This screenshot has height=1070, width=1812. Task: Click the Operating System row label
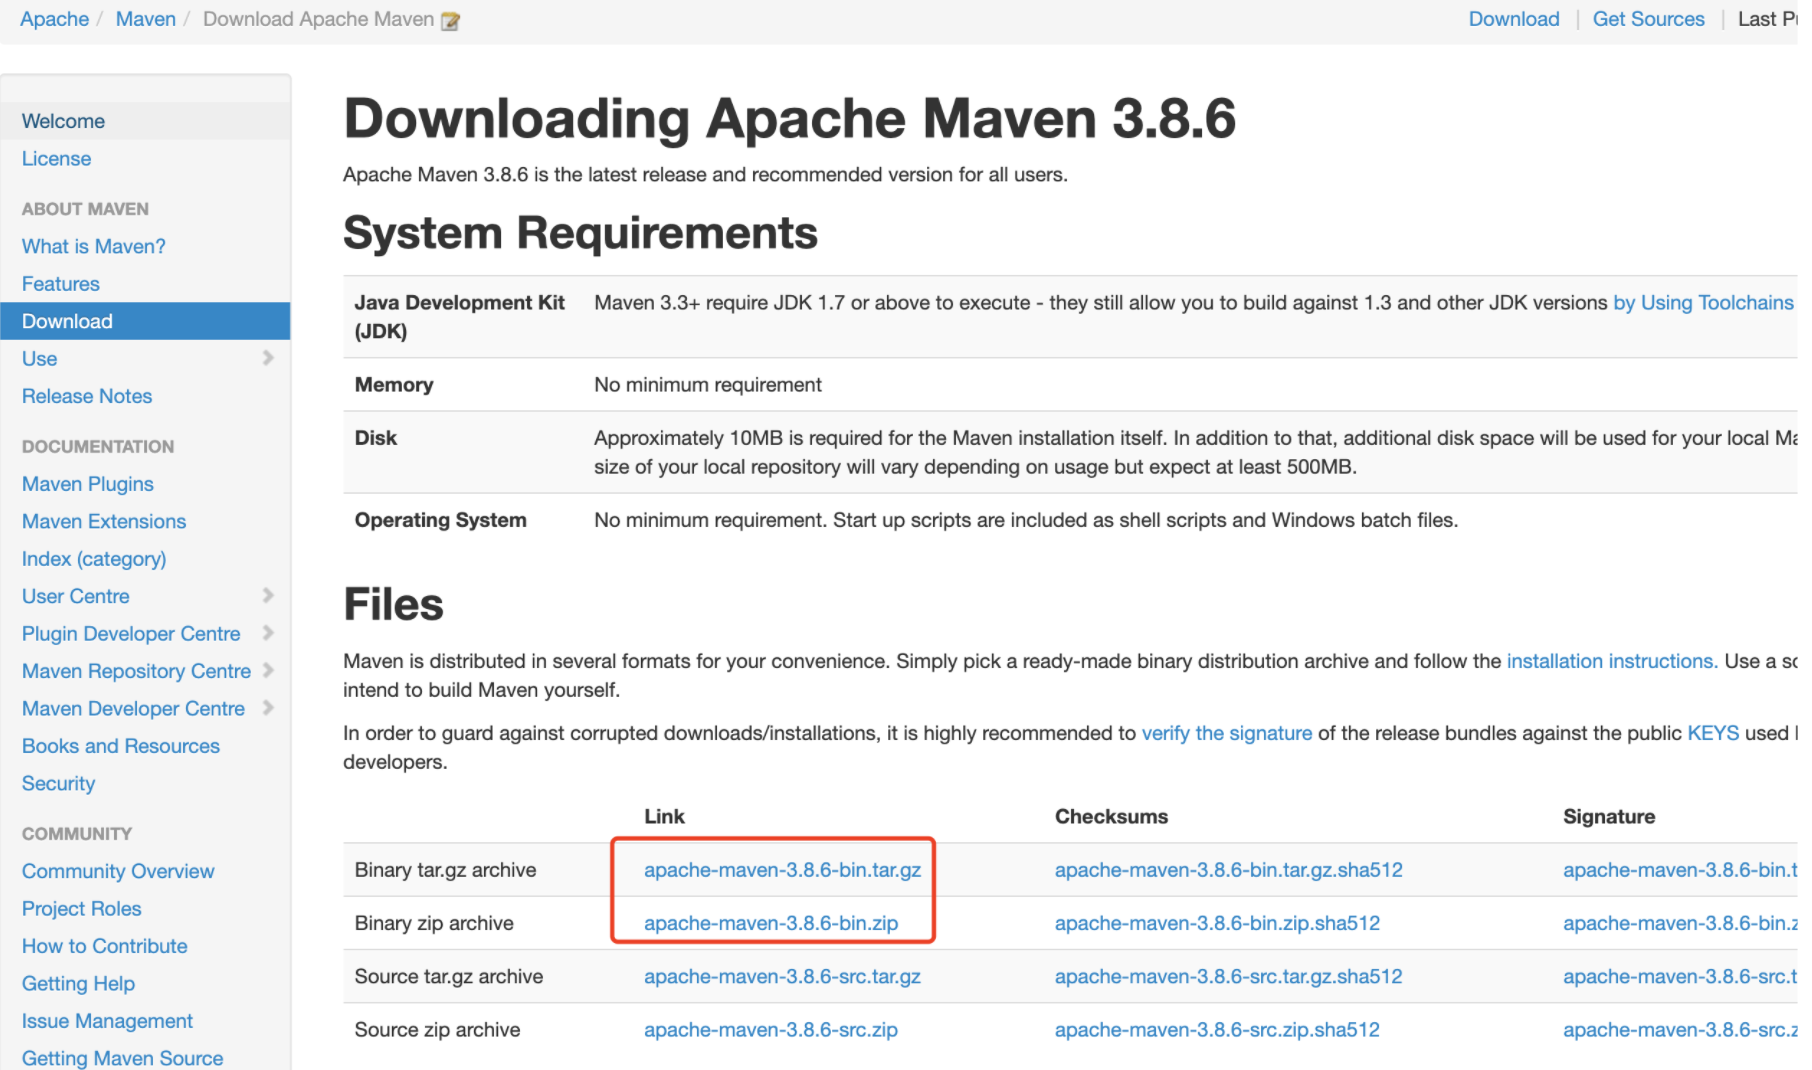pos(440,520)
